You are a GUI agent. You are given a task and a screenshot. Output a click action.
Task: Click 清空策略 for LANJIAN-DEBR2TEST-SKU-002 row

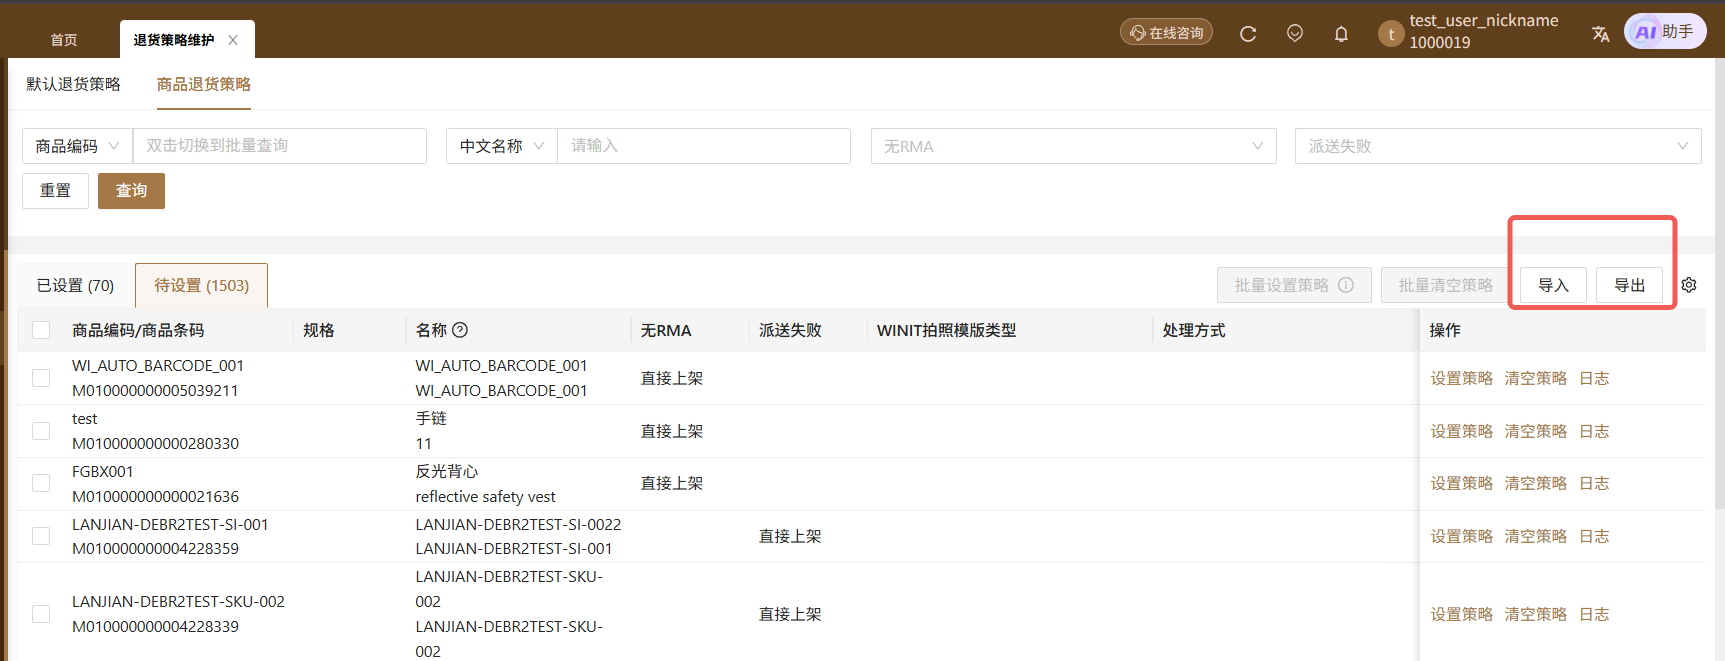(1536, 614)
